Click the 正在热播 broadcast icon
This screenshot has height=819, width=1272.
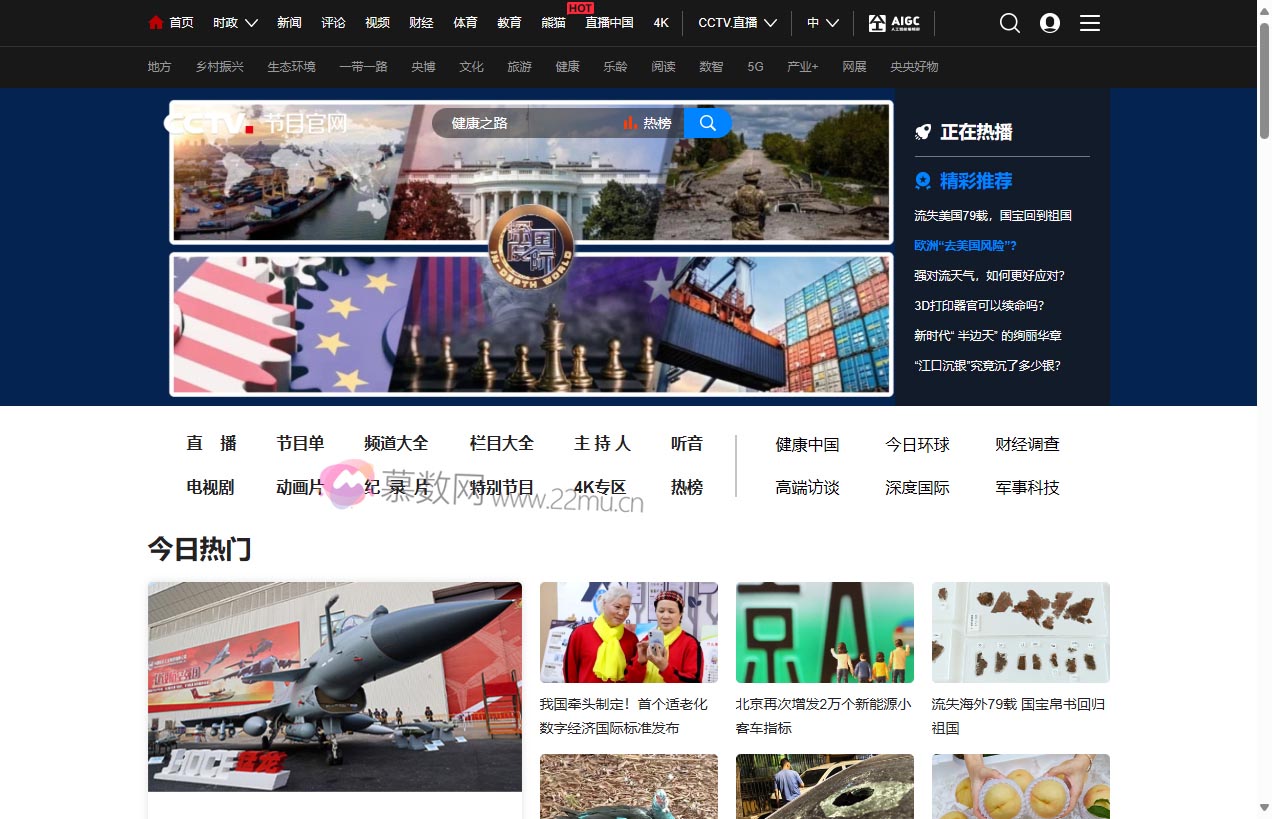[921, 131]
